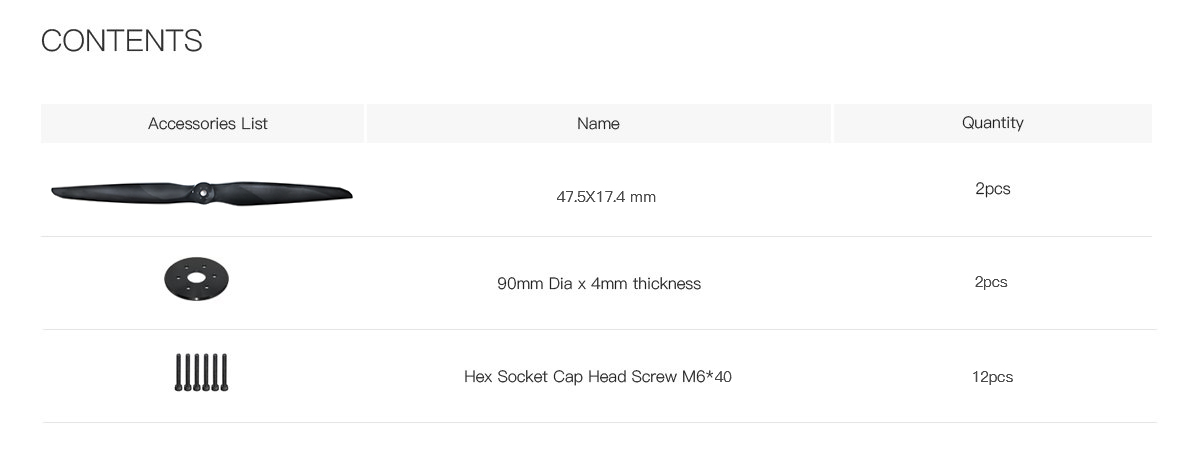The image size is (1200, 451).
Task: Click the CONTENTS heading
Action: pyautogui.click(x=122, y=41)
